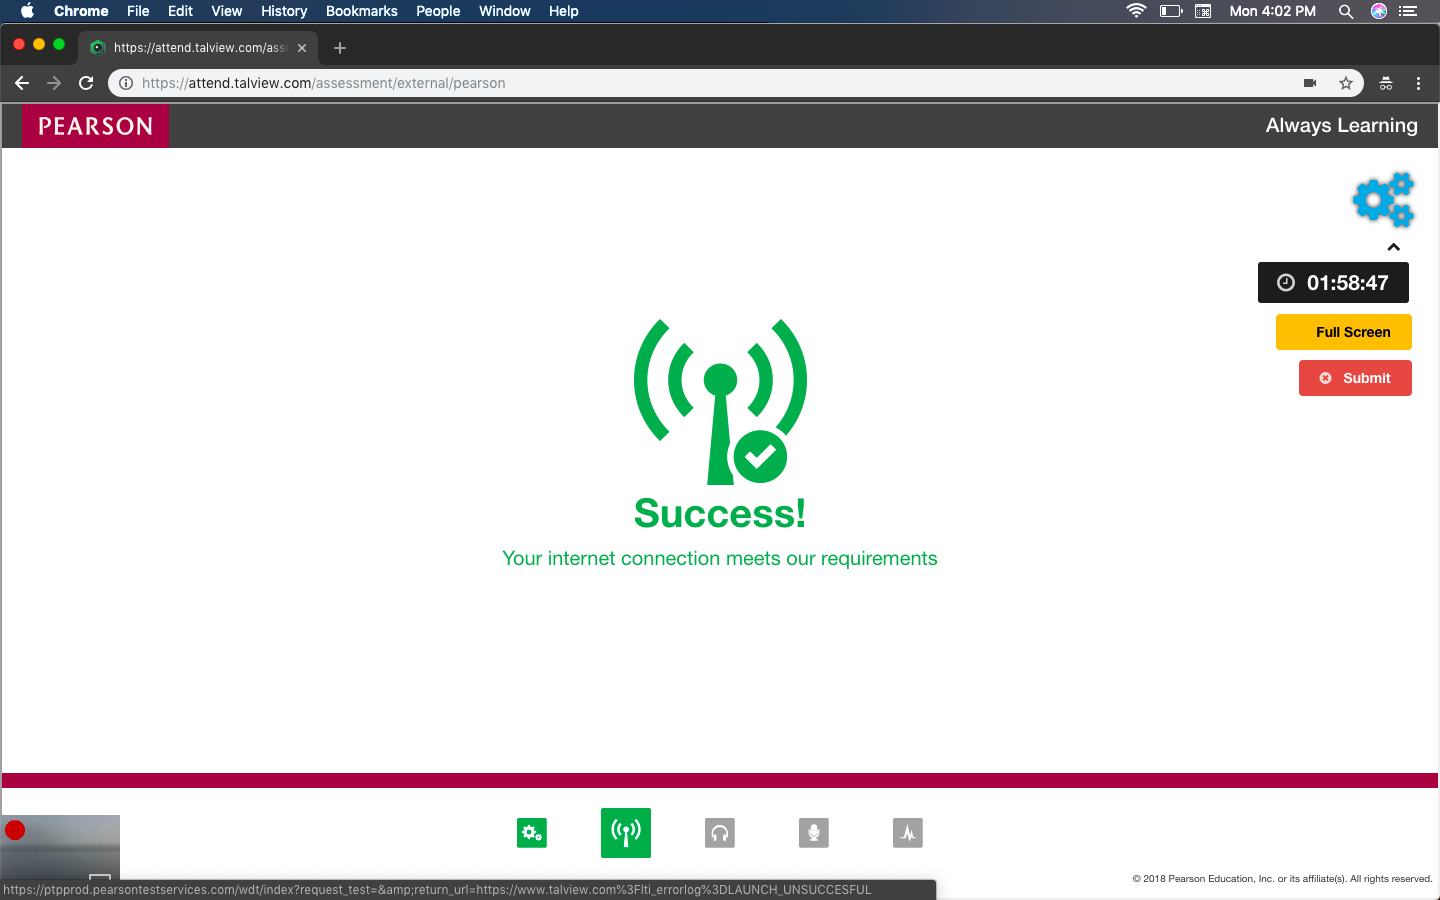This screenshot has height=900, width=1440.
Task: Click the incognito profile icon
Action: [x=1386, y=83]
